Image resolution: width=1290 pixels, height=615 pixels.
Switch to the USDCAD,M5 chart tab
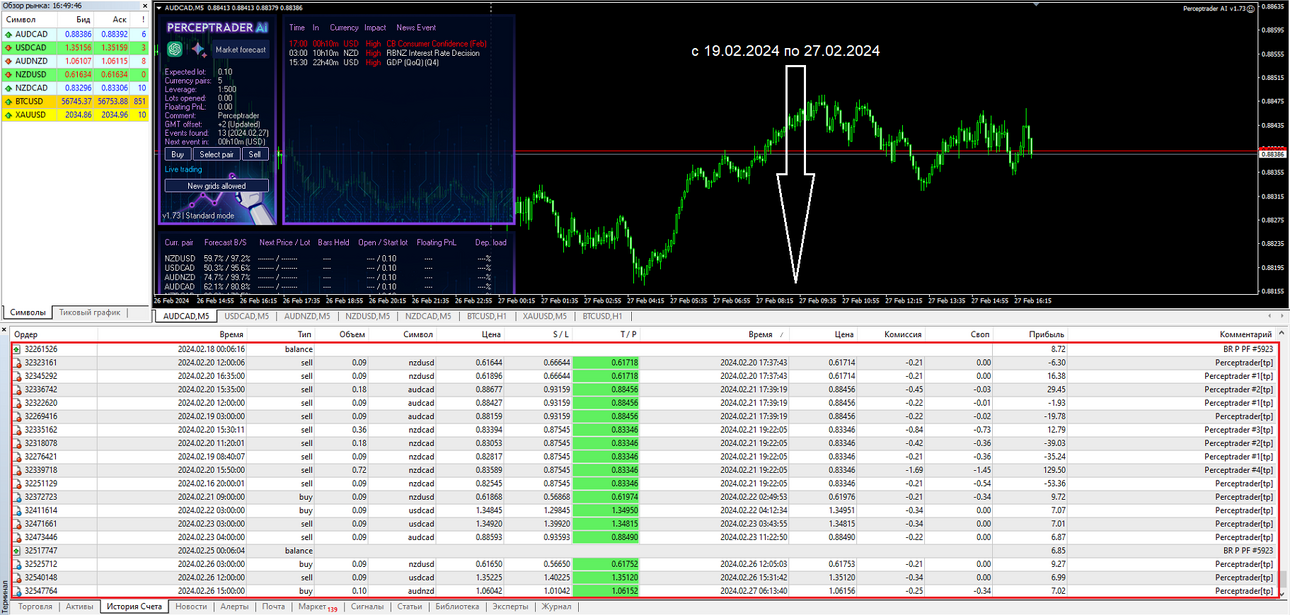point(249,316)
